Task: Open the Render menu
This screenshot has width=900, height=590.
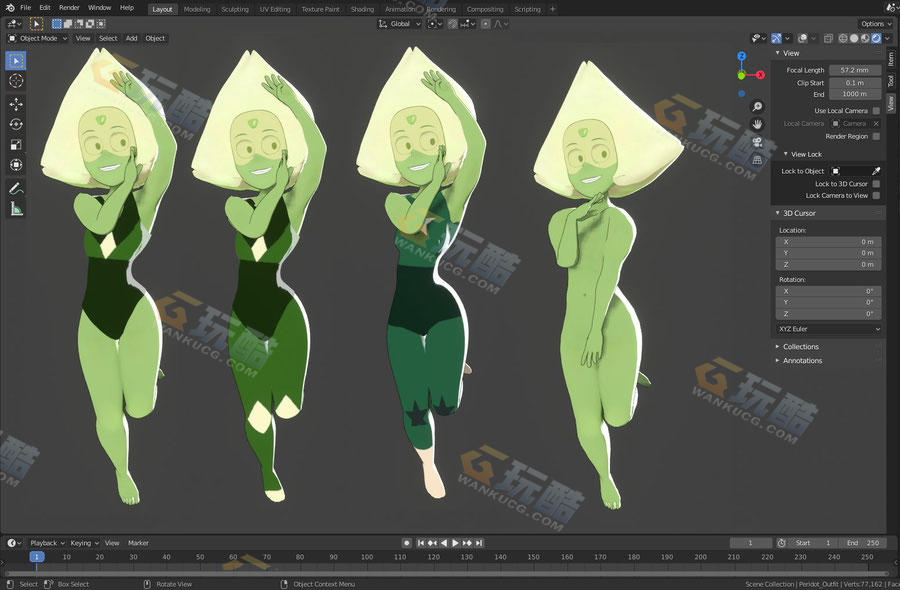Action: tap(69, 7)
